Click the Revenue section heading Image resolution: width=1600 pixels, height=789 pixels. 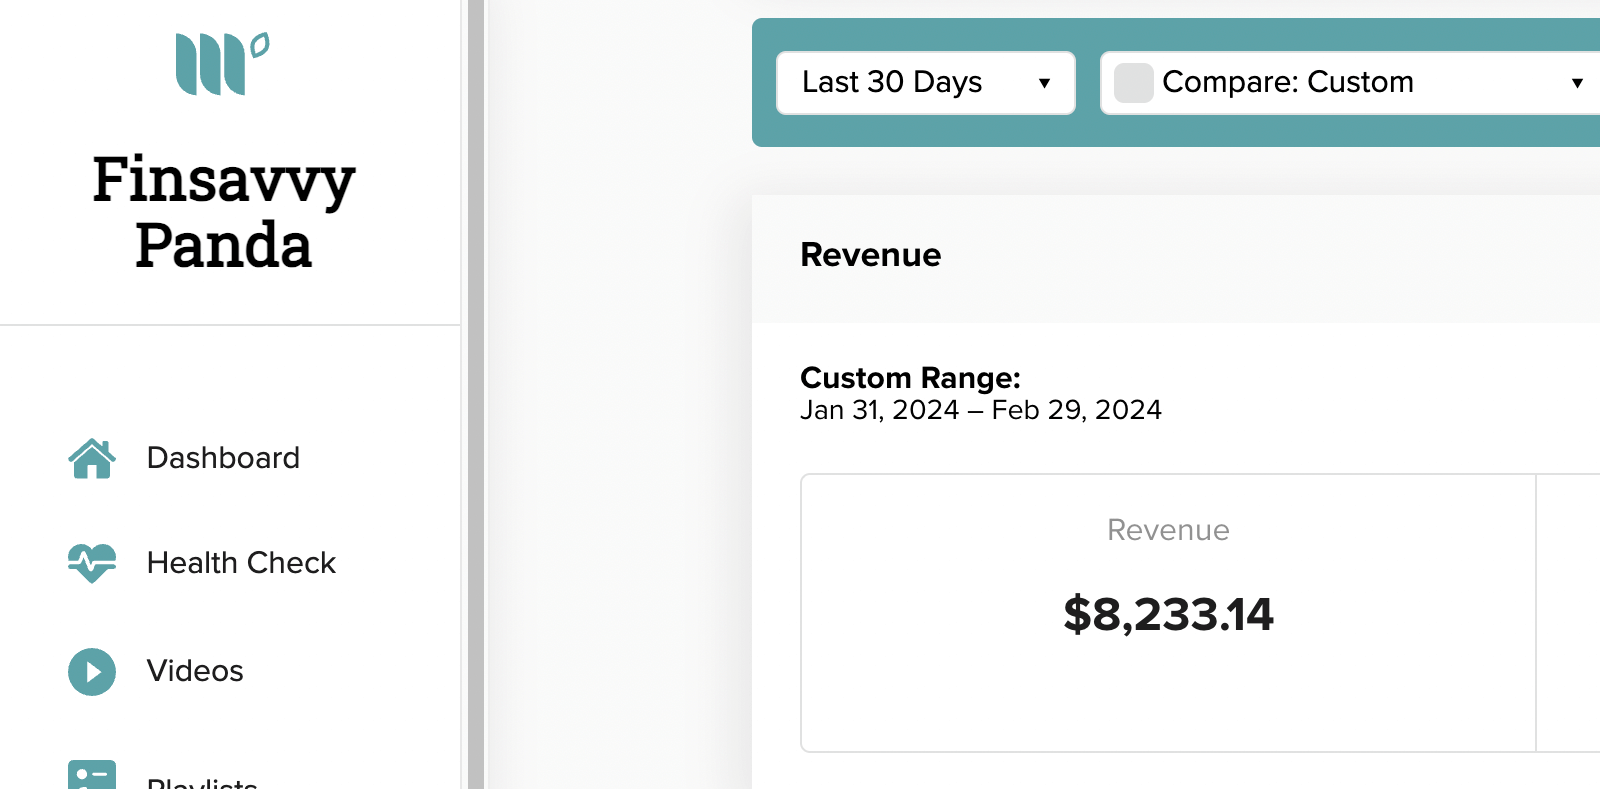871,255
